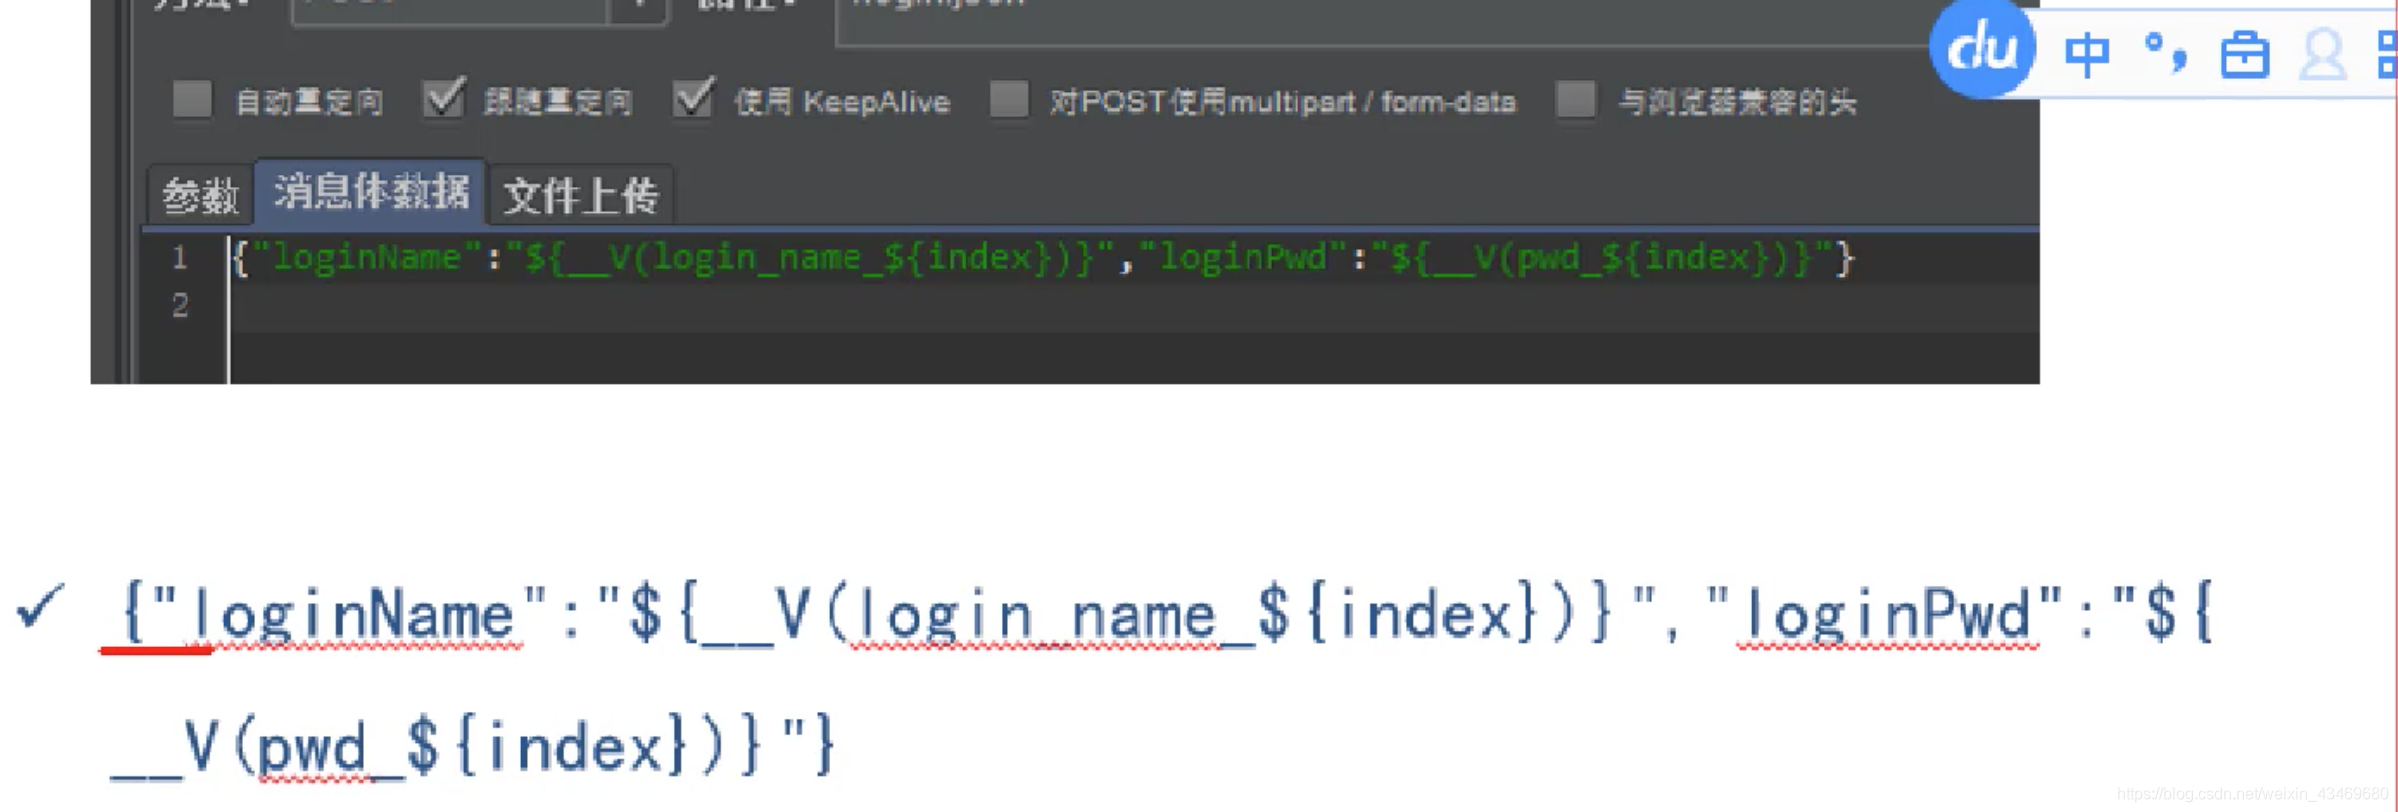Viewport: 2398px width, 812px height.
Task: Place cursor on empty line 2 of editor
Action: coord(1134,306)
